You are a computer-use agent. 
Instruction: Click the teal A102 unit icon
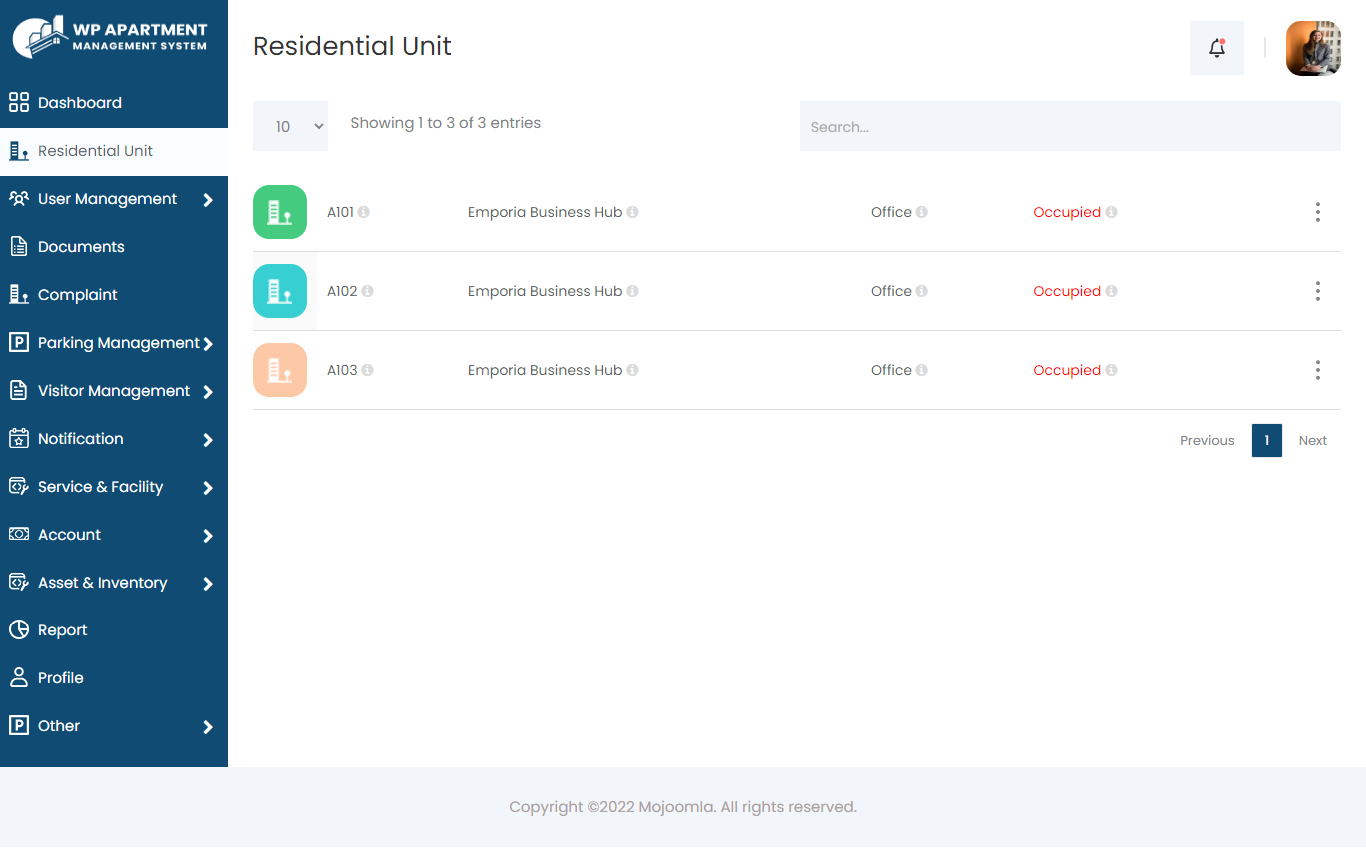point(280,291)
